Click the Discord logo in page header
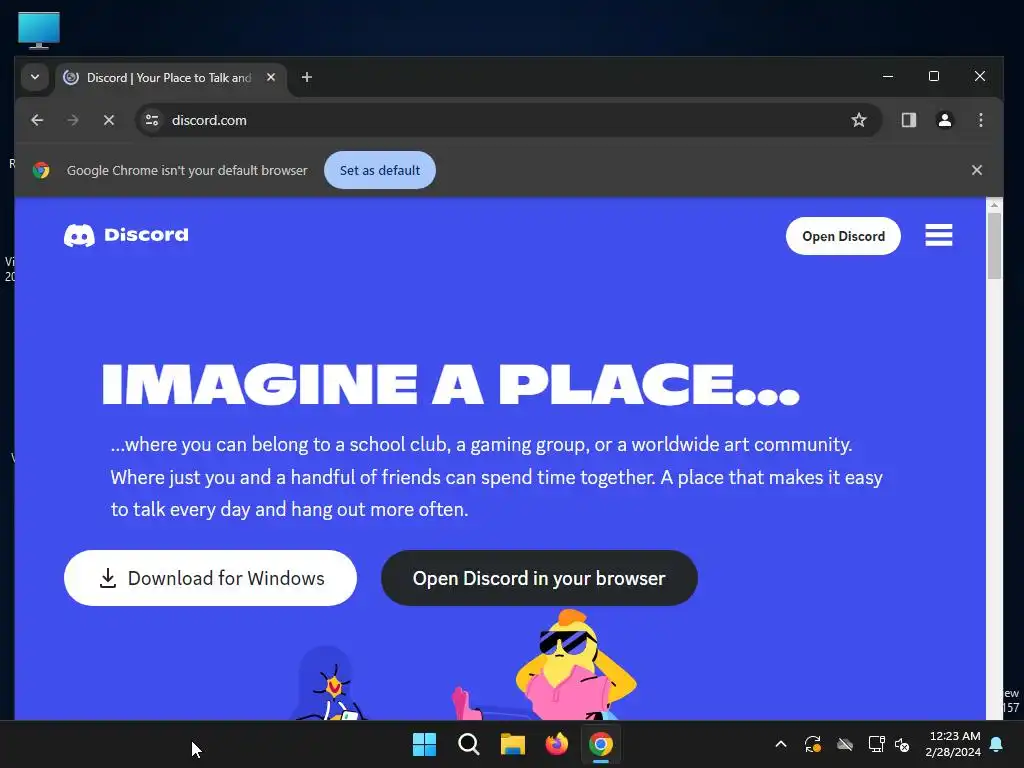 (x=126, y=235)
